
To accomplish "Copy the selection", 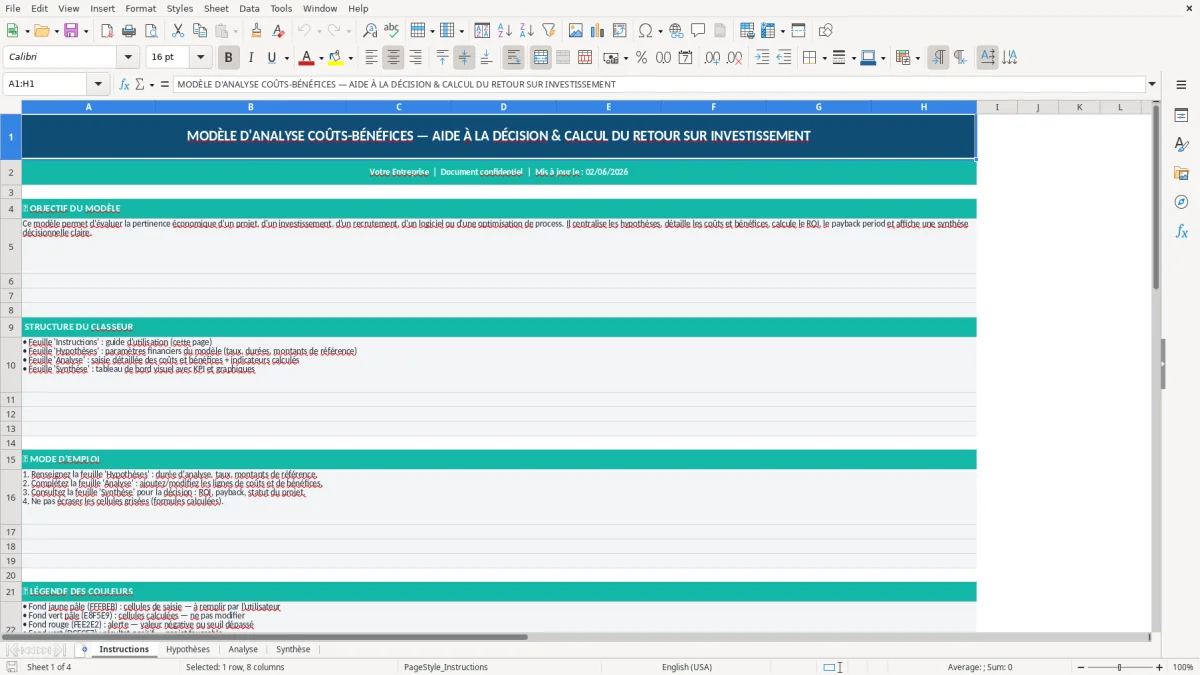I will 200,31.
